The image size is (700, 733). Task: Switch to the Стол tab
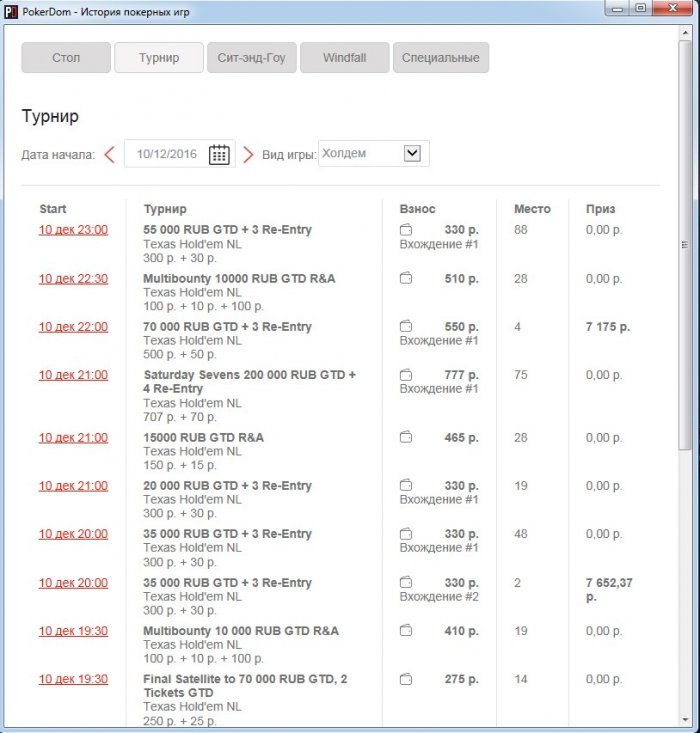tap(66, 57)
